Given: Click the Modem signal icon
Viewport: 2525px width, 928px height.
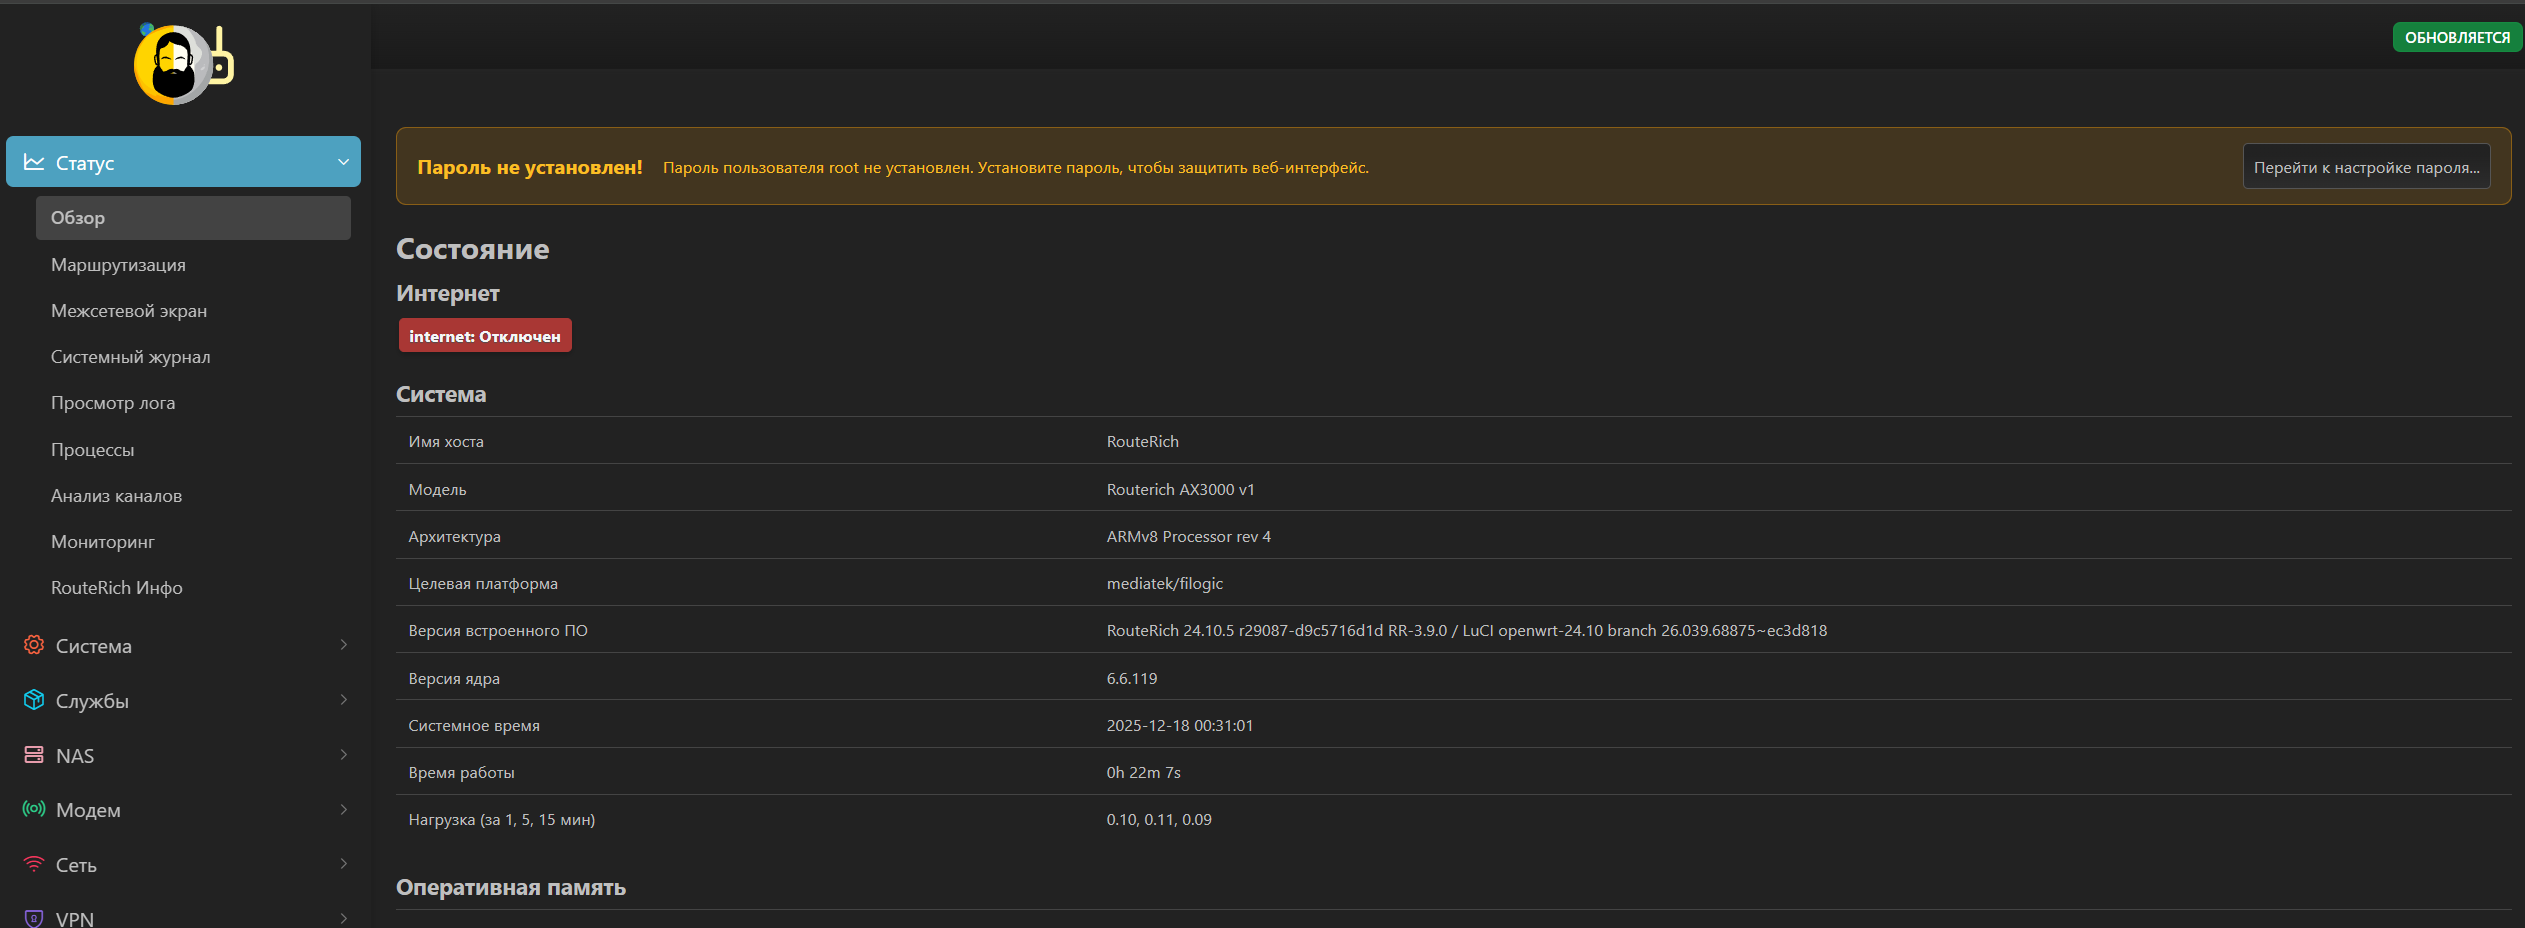Looking at the screenshot, I should click(x=34, y=809).
